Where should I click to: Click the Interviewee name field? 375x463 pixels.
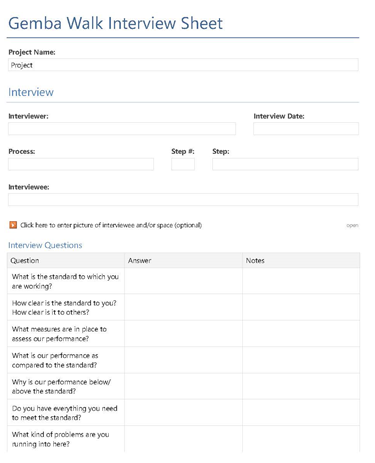coord(183,200)
